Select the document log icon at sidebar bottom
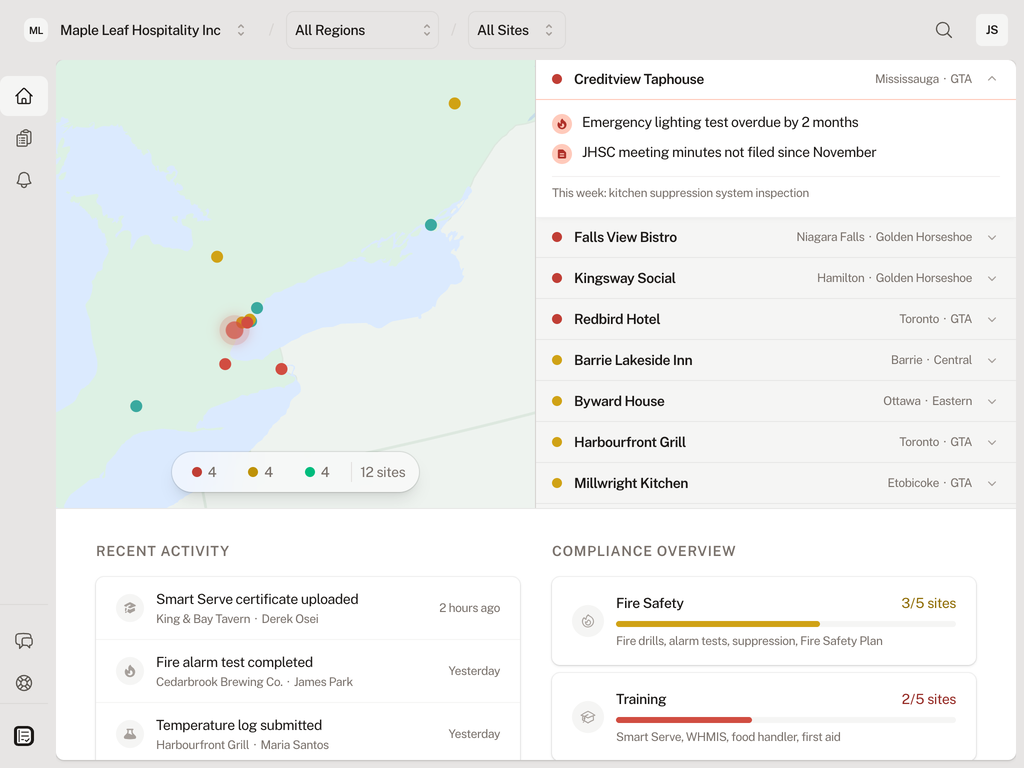Image resolution: width=1024 pixels, height=768 pixels. pos(23,735)
